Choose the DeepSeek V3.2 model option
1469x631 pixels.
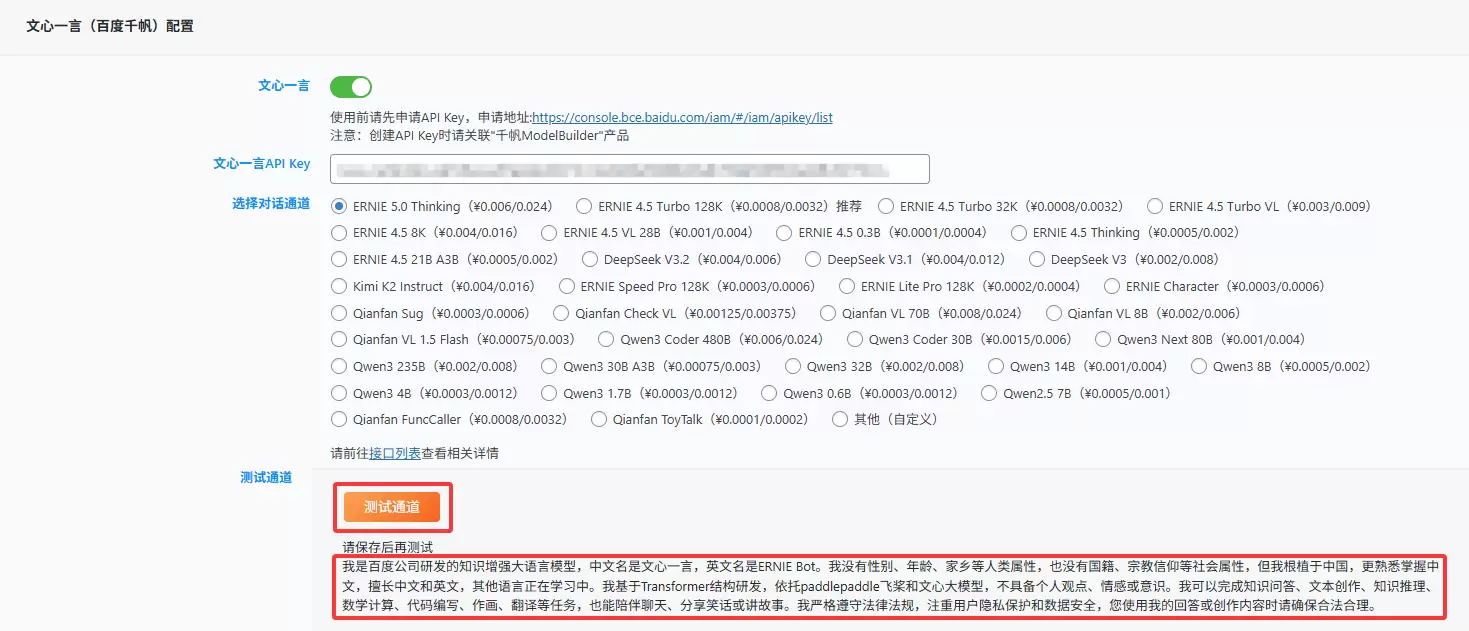tap(590, 259)
